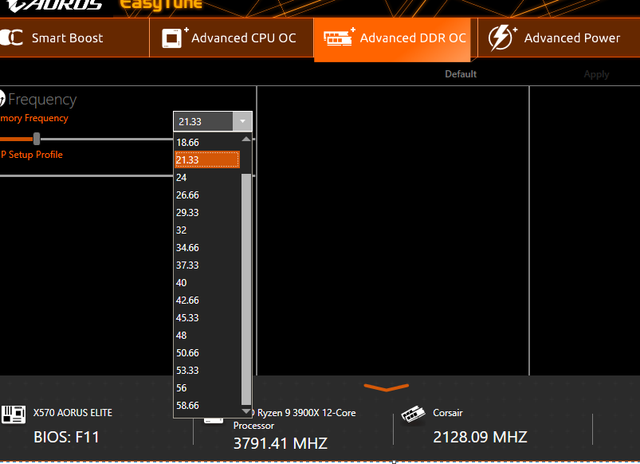Click the 3791.41 MHZ CPU speed
The width and height of the screenshot is (640, 464).
[280, 444]
